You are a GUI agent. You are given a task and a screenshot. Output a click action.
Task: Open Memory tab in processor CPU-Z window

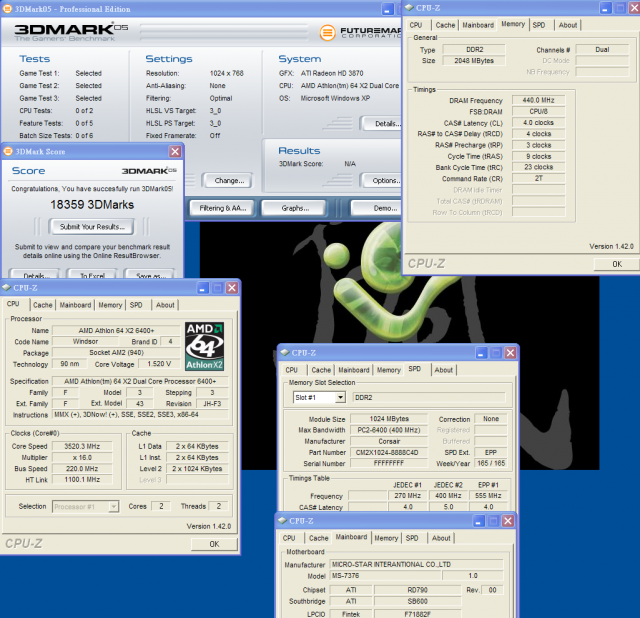[x=110, y=305]
